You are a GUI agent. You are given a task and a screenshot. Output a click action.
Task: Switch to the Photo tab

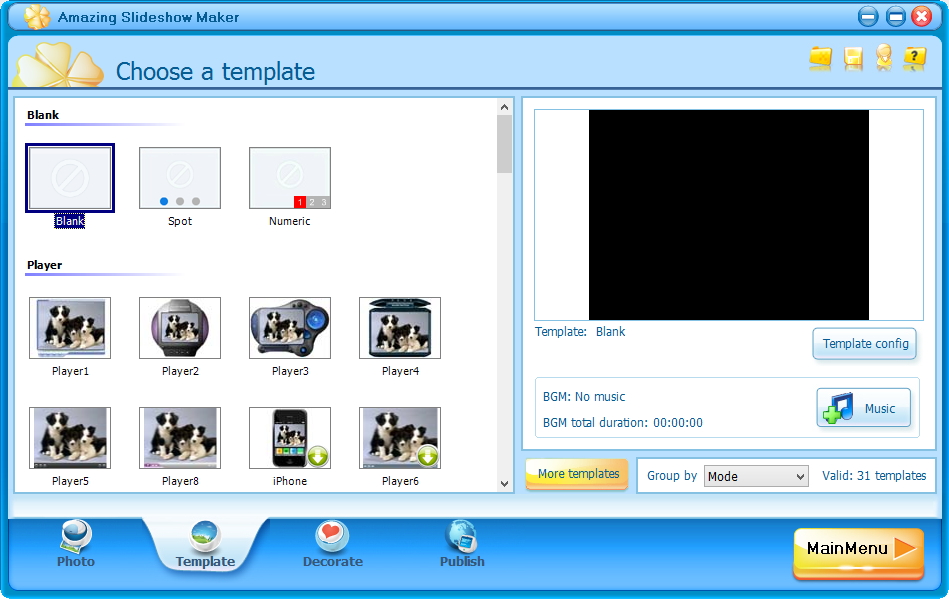(76, 544)
